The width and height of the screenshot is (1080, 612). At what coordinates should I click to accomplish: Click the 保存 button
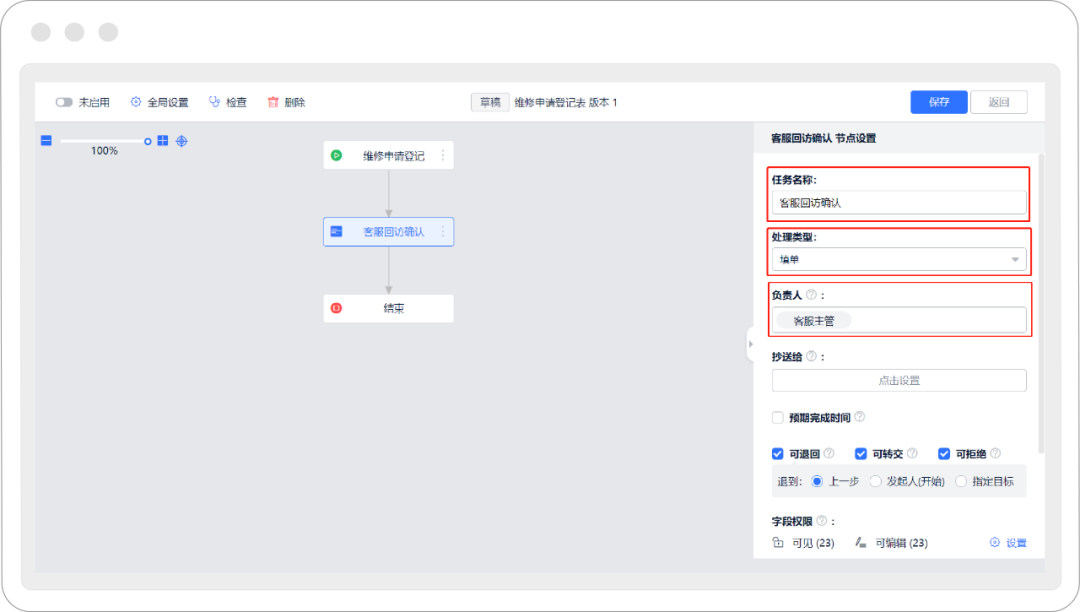(938, 102)
